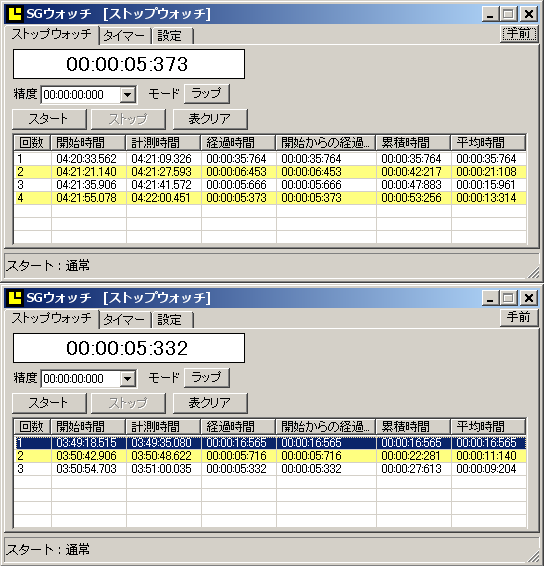The width and height of the screenshot is (544, 566).
Task: Click 平均時間 column header in lower window
Action: pos(488,426)
